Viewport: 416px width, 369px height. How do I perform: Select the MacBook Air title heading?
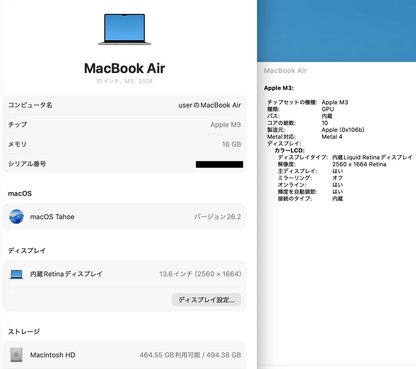(124, 68)
